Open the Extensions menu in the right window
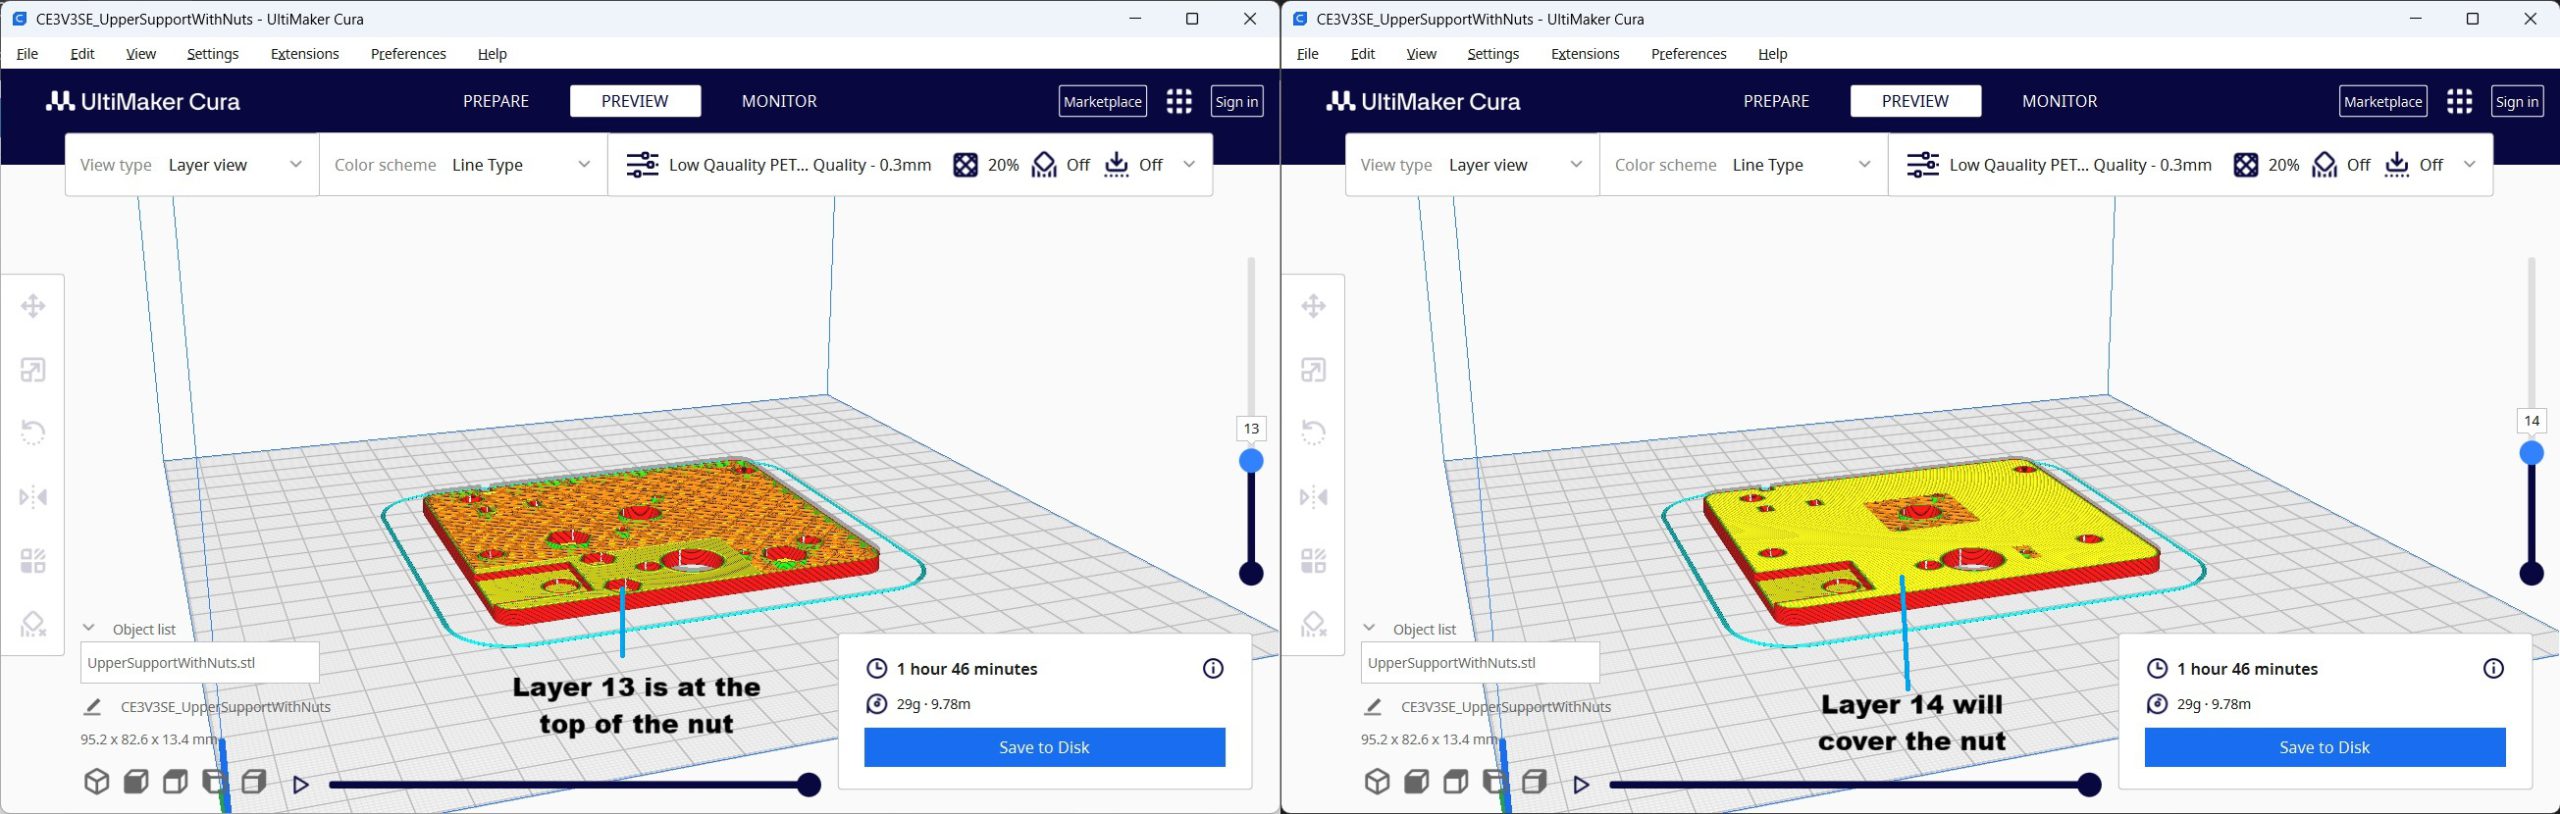Screen dimensions: 2560x814 1584,54
